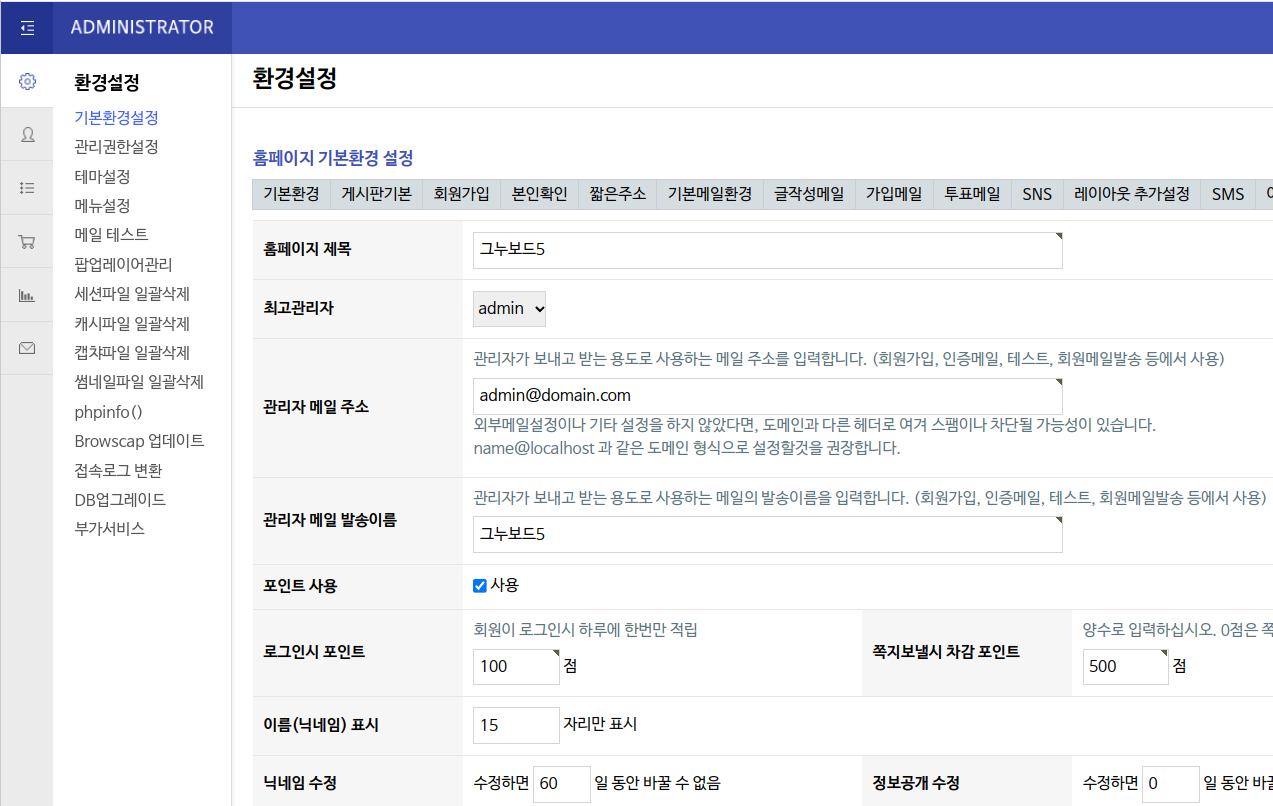This screenshot has width=1273, height=806.
Task: Open the member management user icon
Action: [27, 134]
